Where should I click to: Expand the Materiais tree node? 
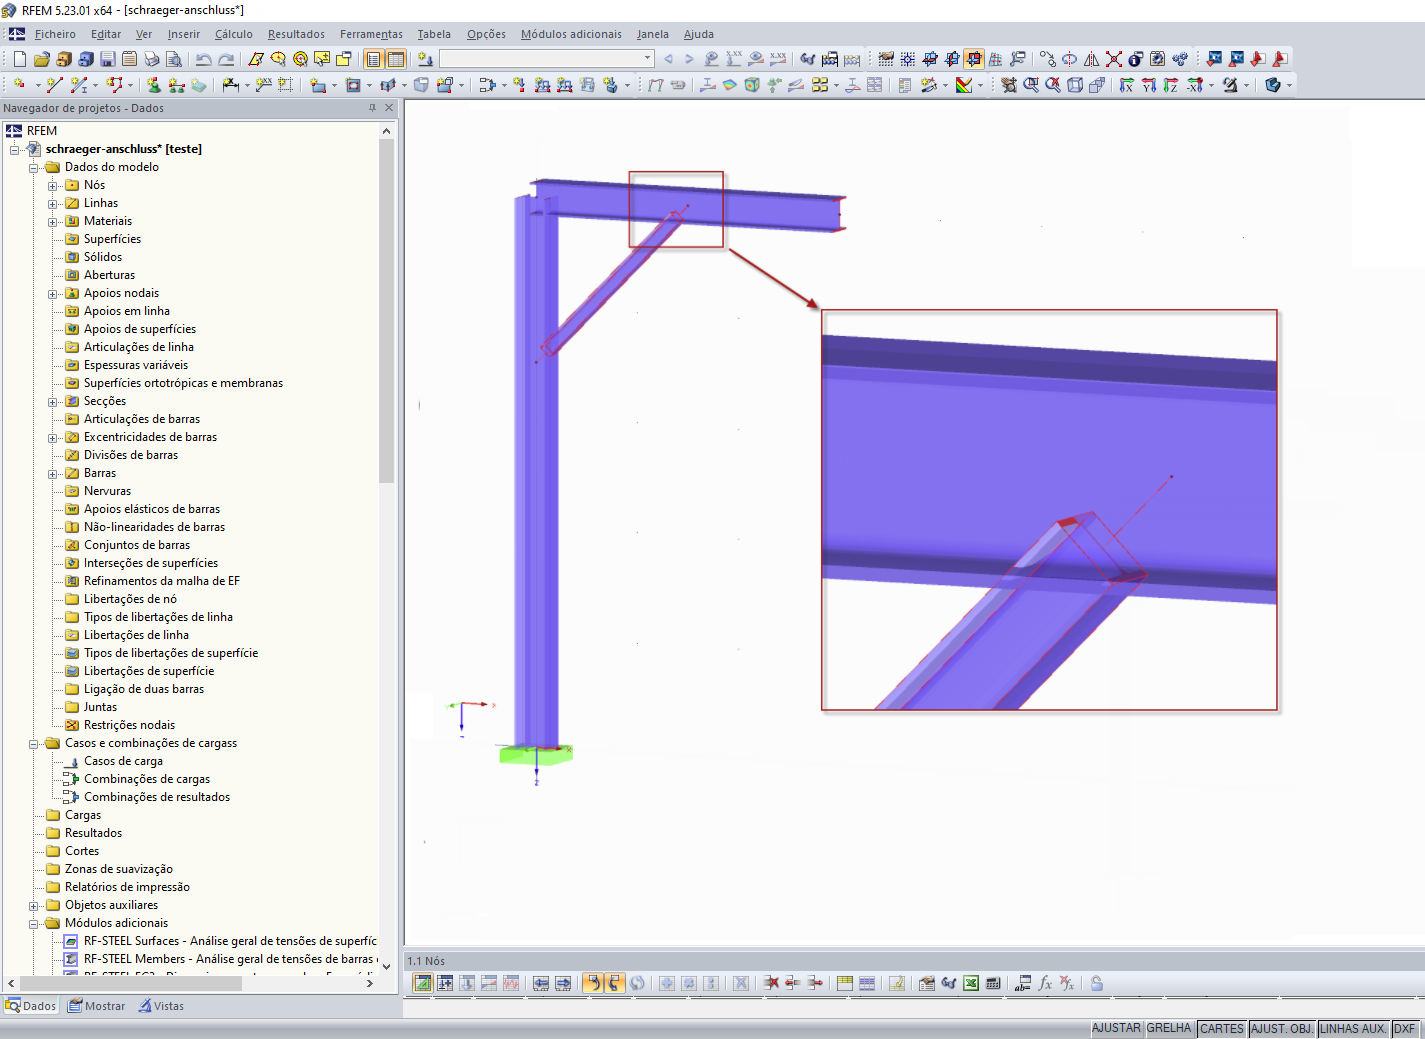[x=53, y=221]
